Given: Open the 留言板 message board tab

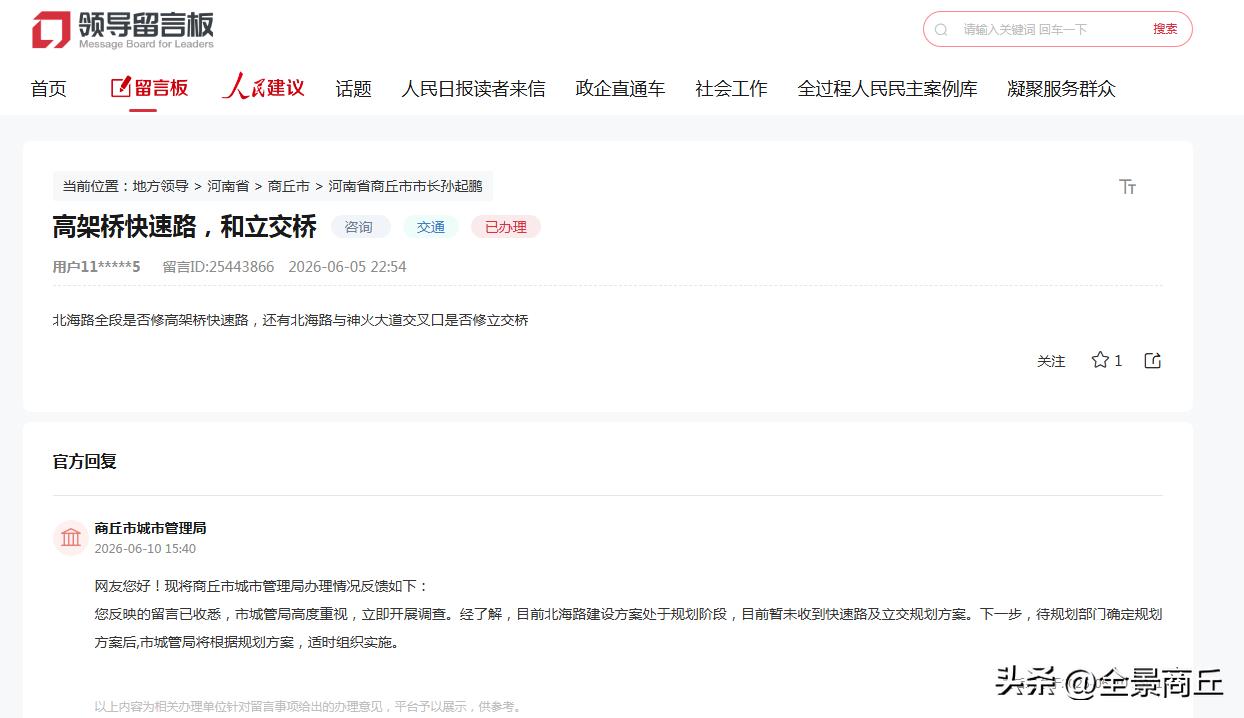Looking at the screenshot, I should point(149,88).
